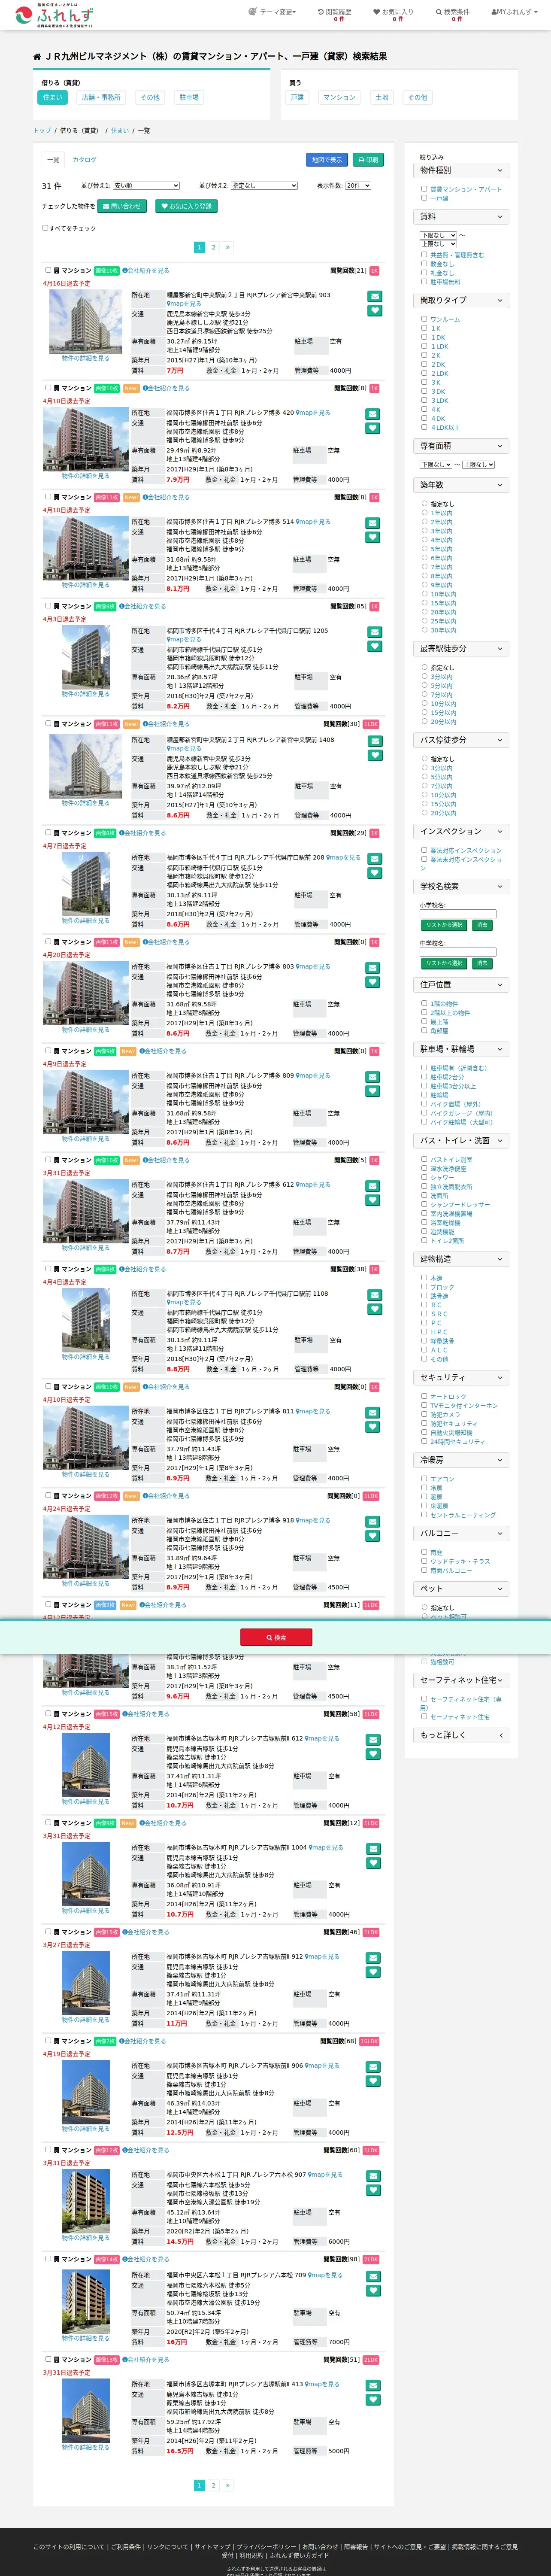551x2576 pixels.
Task: Open rent 下限なし dropdown
Action: click(x=438, y=235)
